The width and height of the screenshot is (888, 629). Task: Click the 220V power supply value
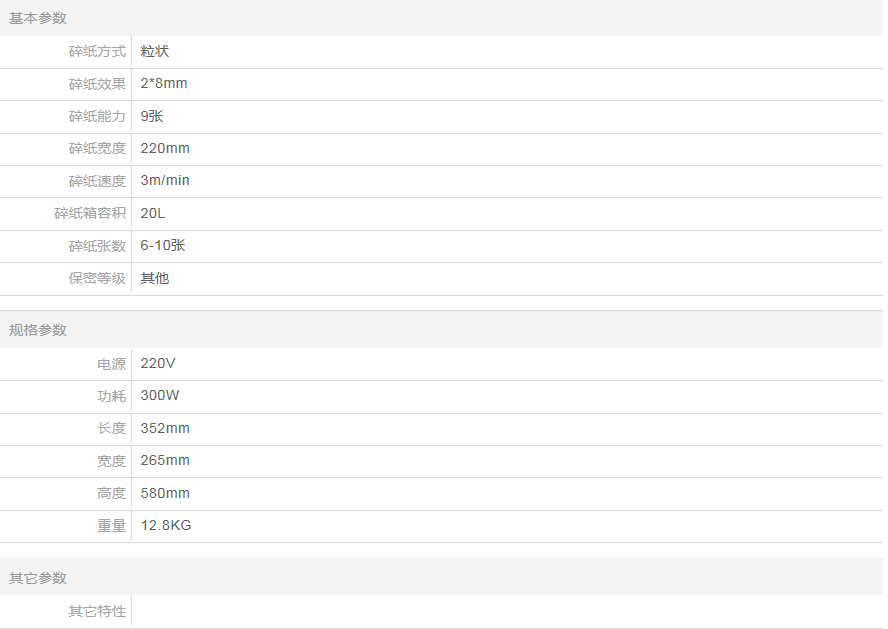(158, 363)
